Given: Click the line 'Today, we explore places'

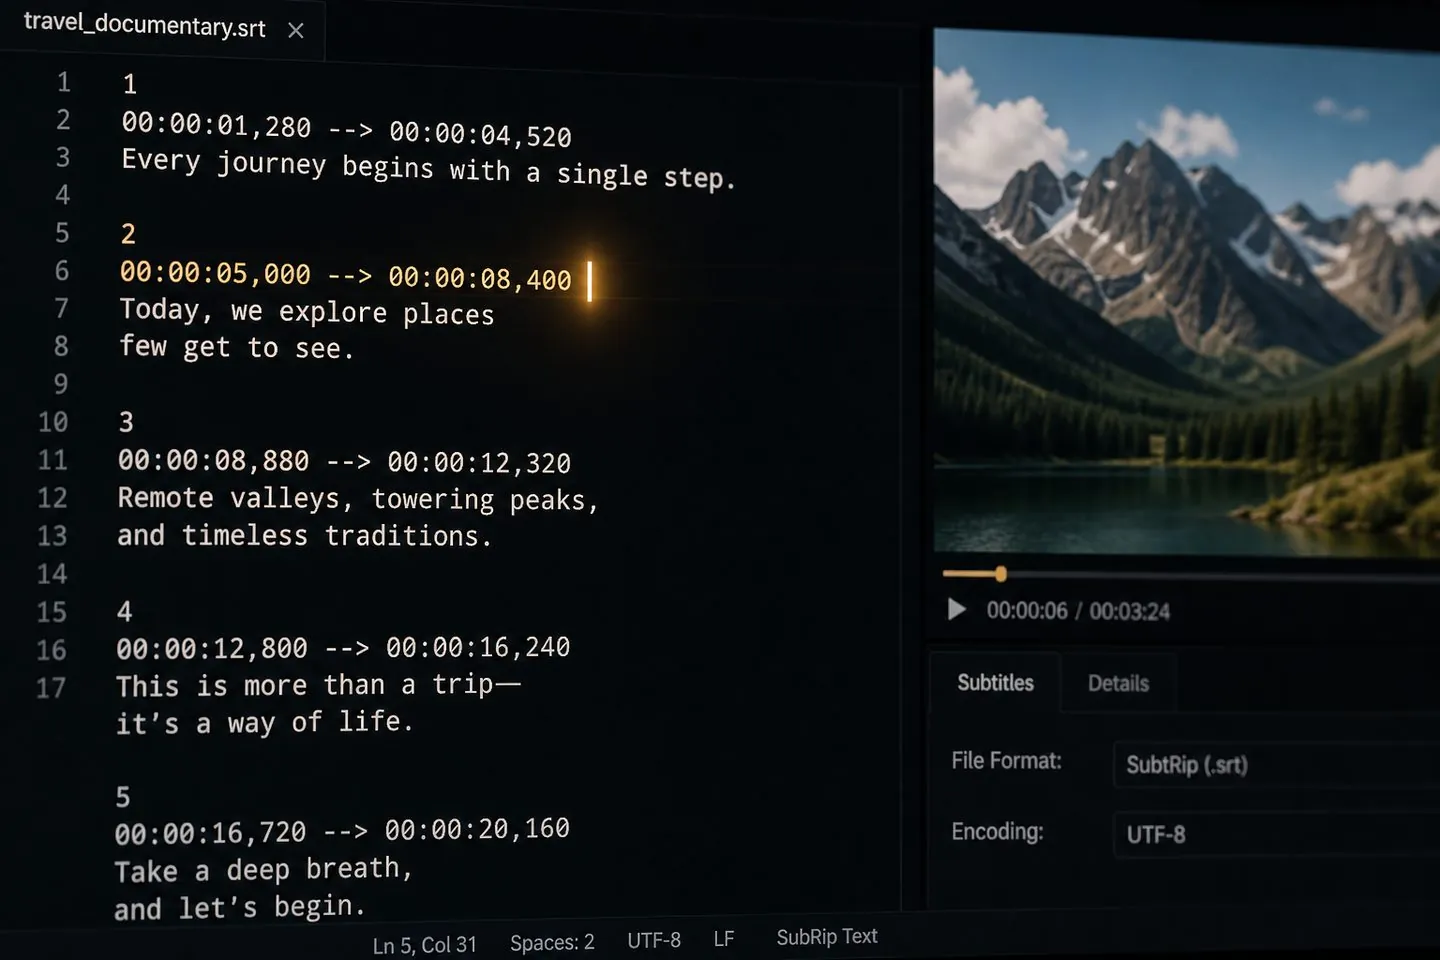Looking at the screenshot, I should coord(307,312).
